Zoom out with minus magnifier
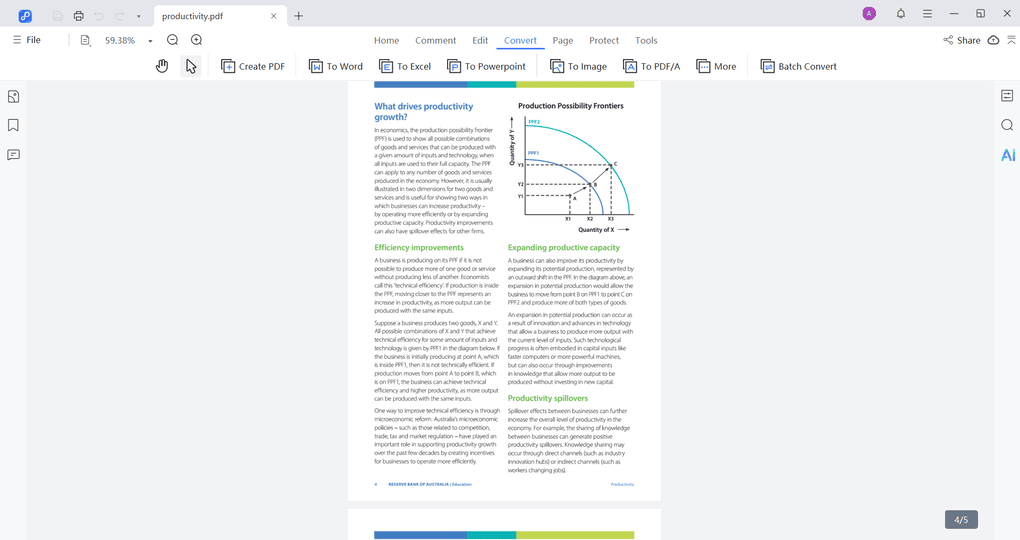 172,40
